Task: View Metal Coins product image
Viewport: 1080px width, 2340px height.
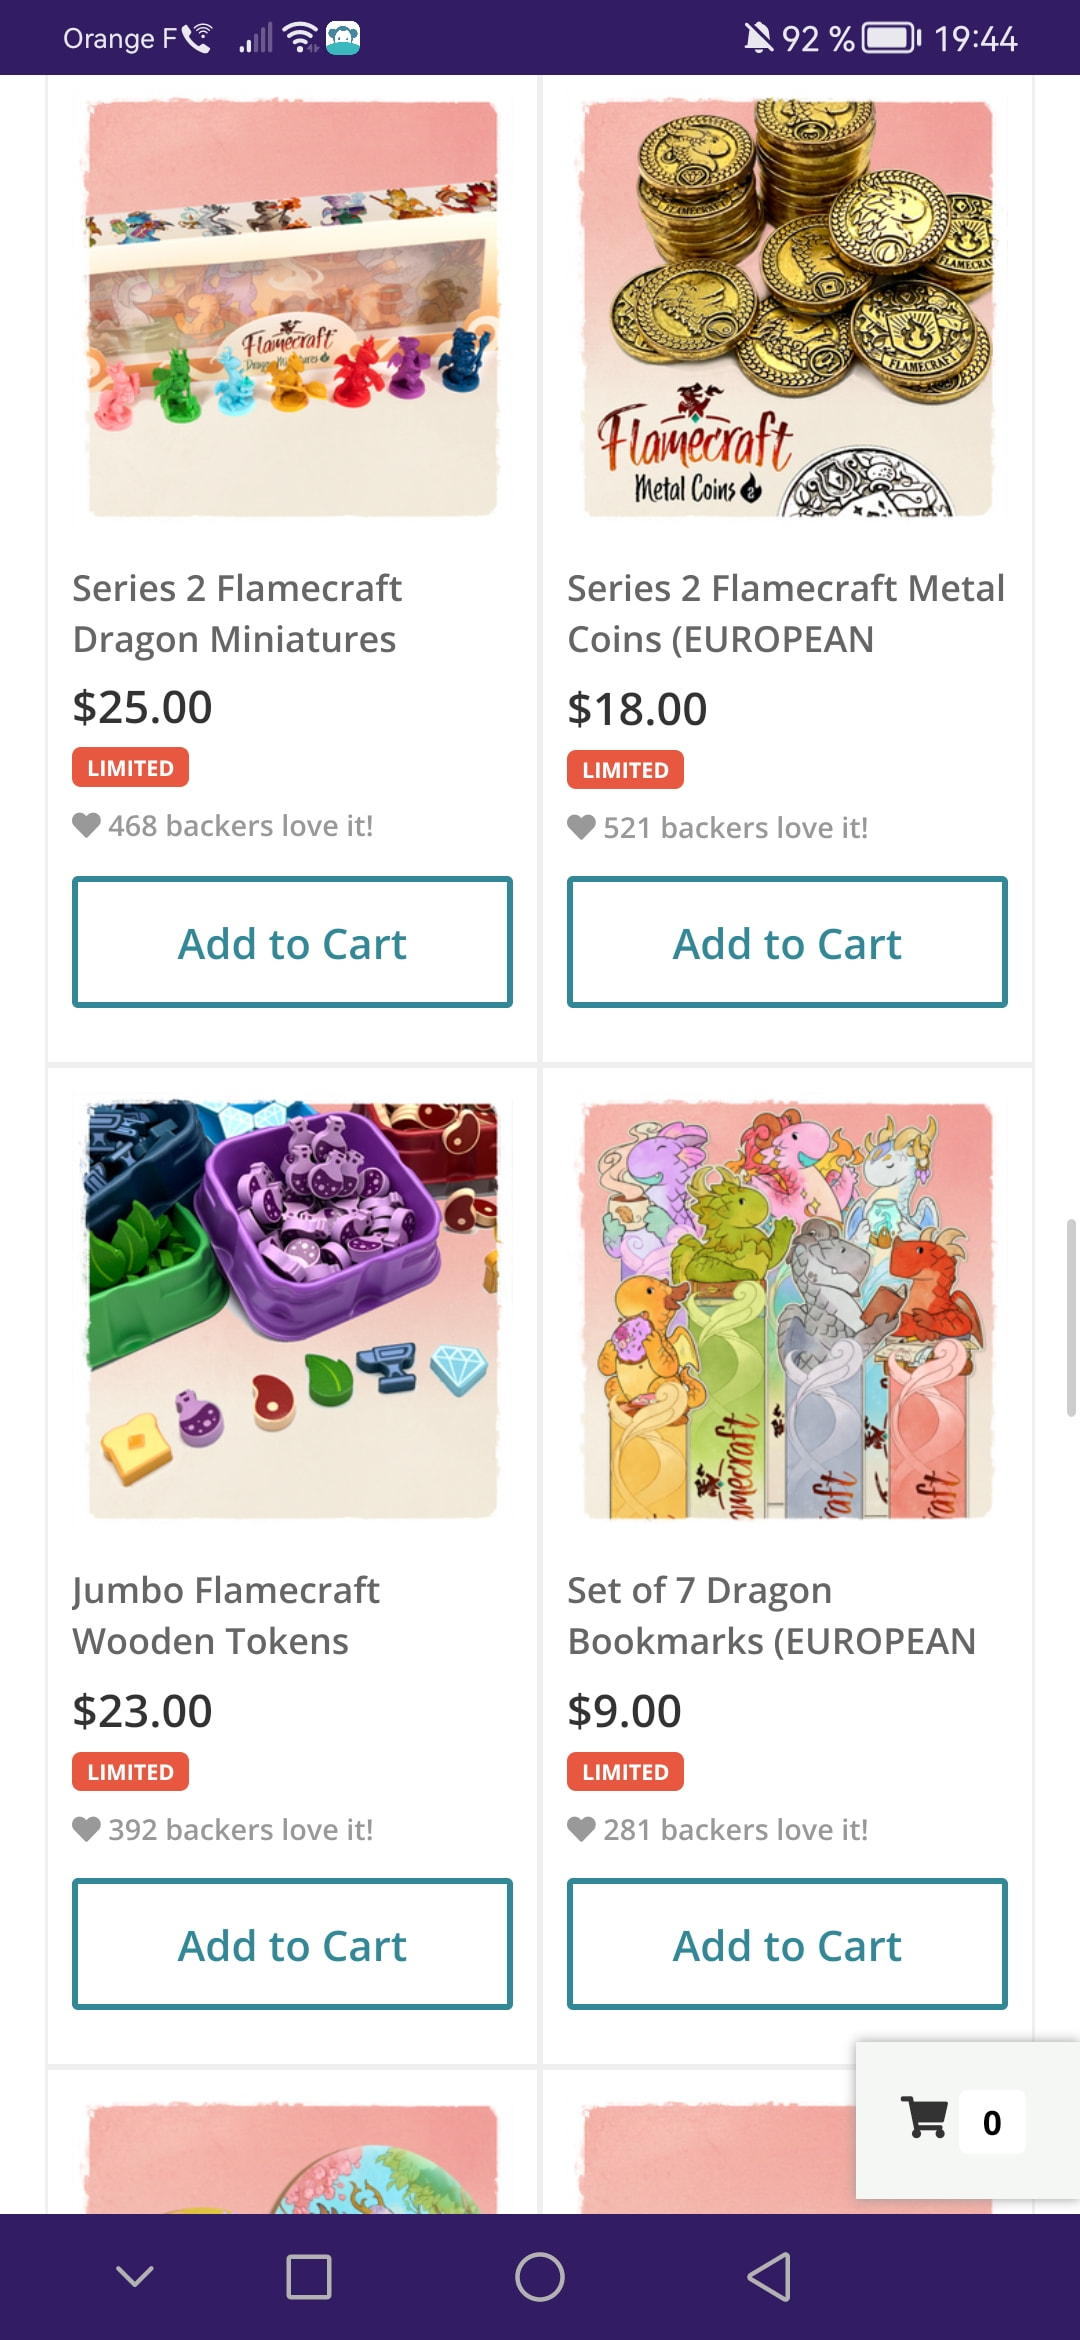Action: pos(788,308)
